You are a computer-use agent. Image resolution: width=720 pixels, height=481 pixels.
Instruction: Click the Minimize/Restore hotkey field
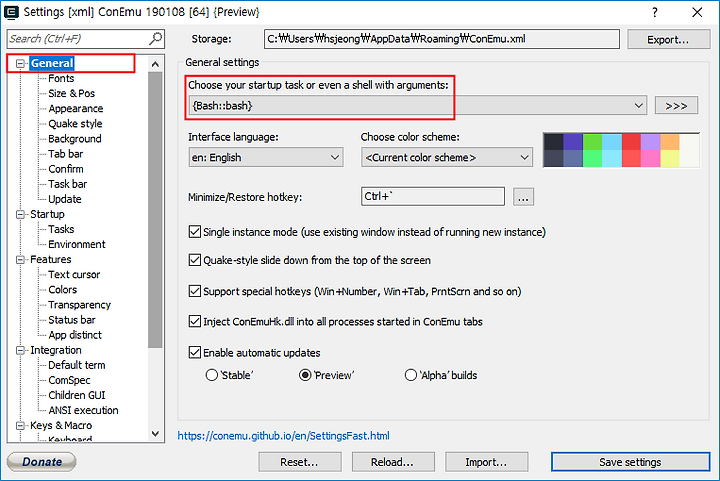tap(433, 196)
